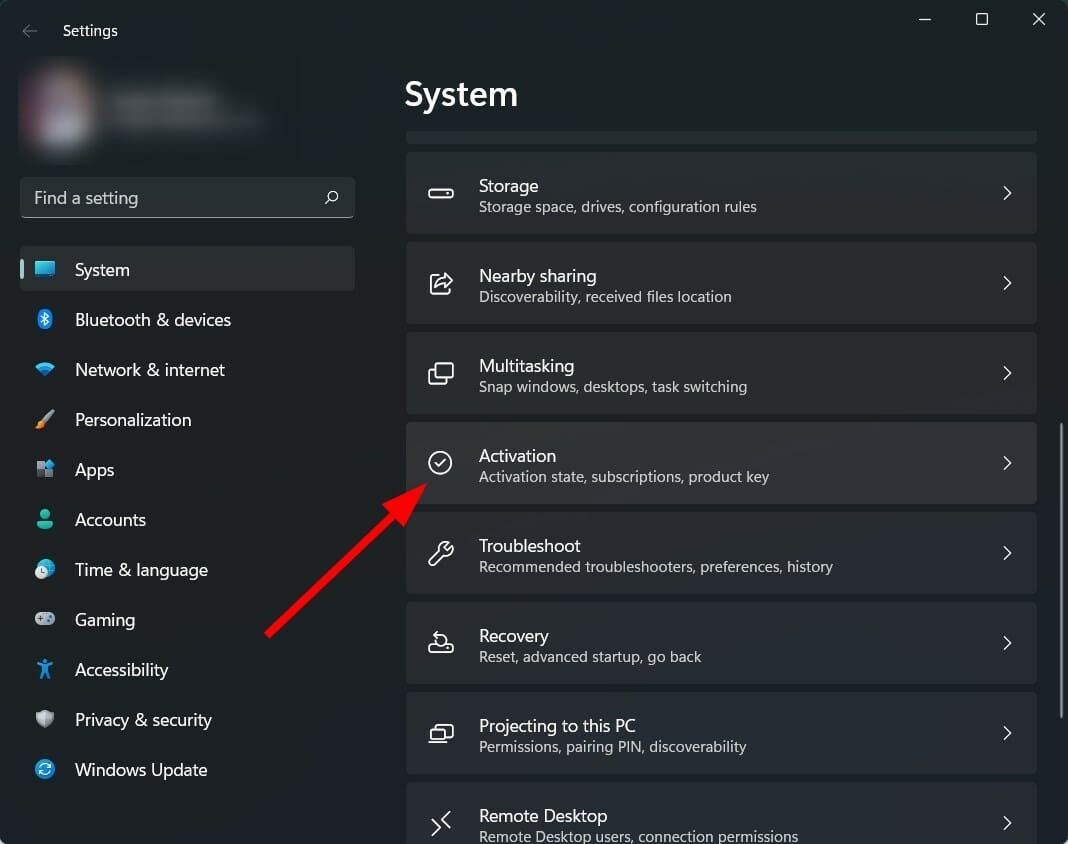Click the Activation checkmark icon

click(x=440, y=463)
